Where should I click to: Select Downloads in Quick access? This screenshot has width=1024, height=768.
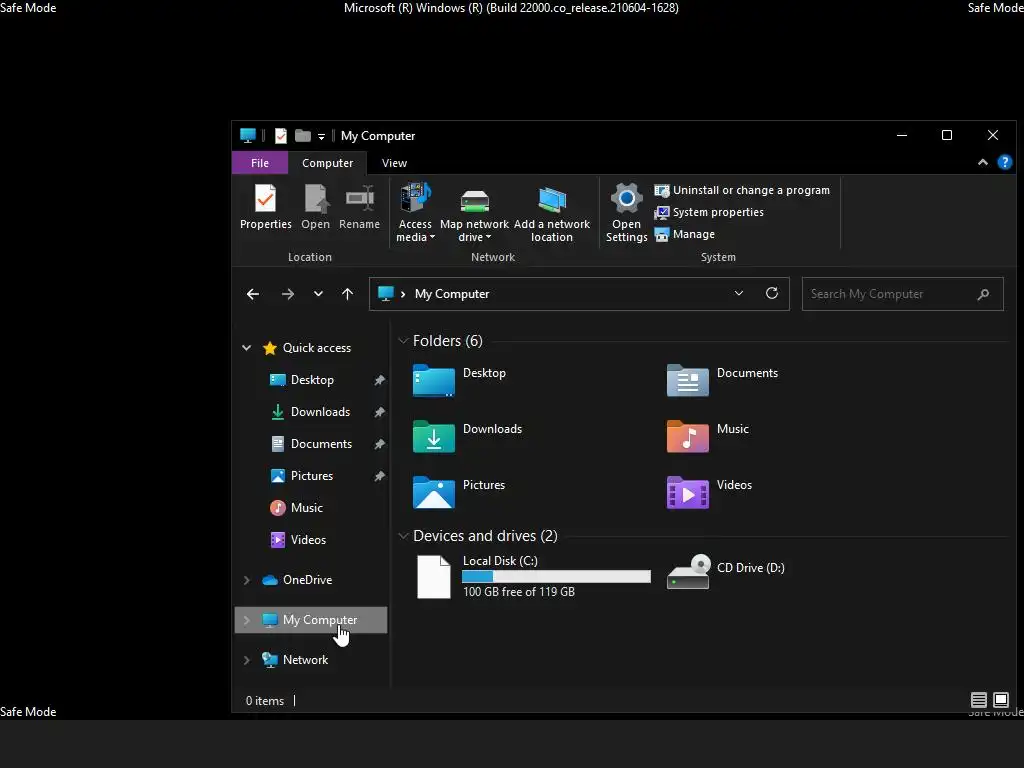point(320,411)
